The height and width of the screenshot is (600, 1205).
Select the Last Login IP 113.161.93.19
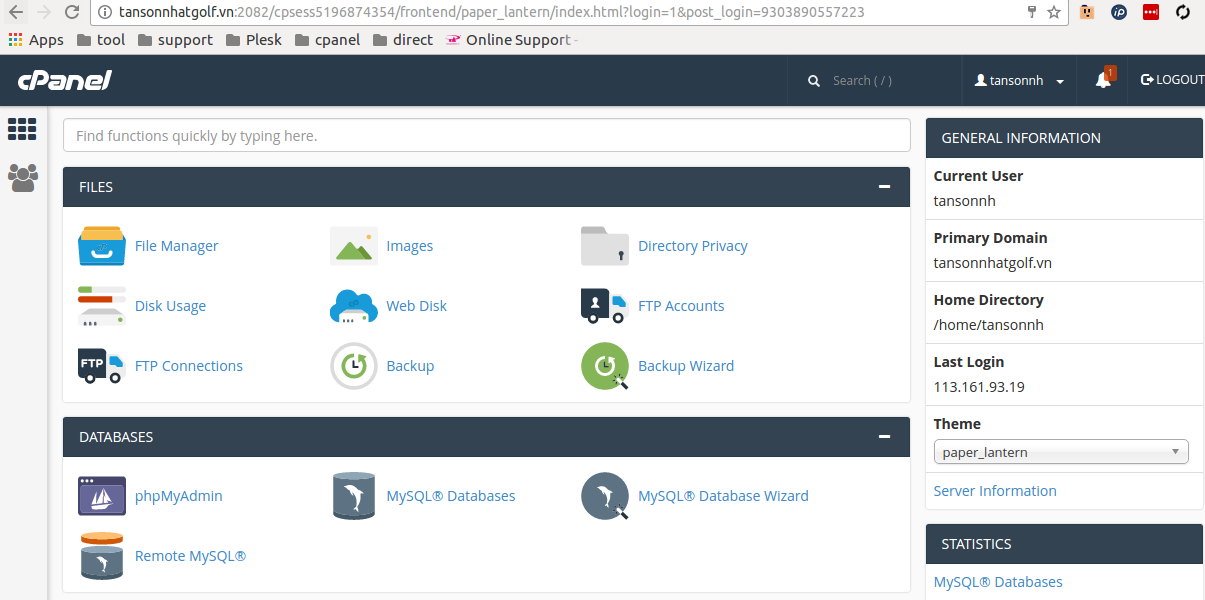tap(979, 387)
